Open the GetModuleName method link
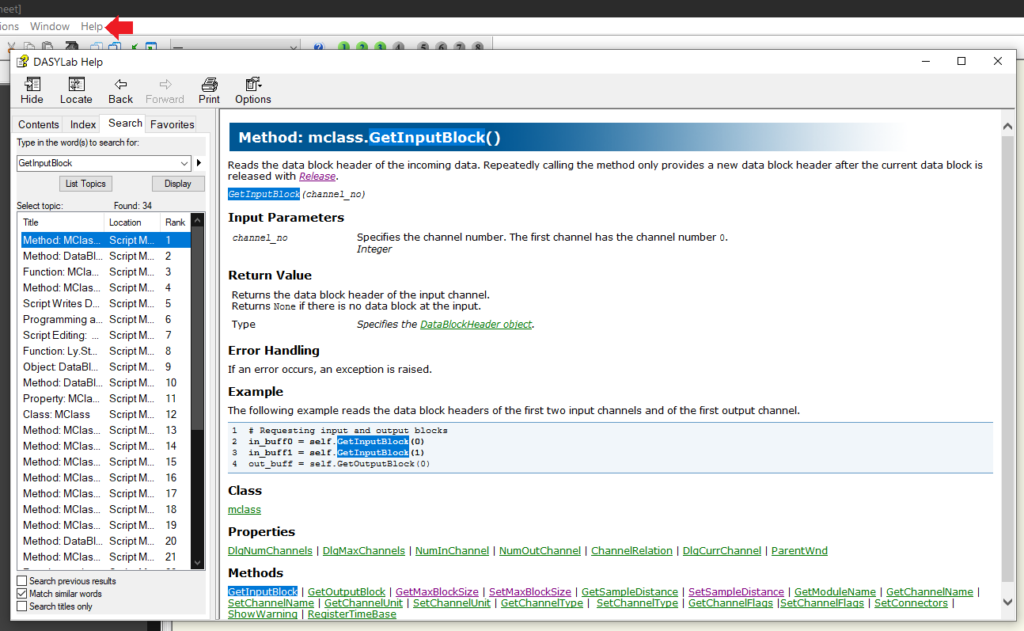The image size is (1024, 631). pyautogui.click(x=835, y=592)
